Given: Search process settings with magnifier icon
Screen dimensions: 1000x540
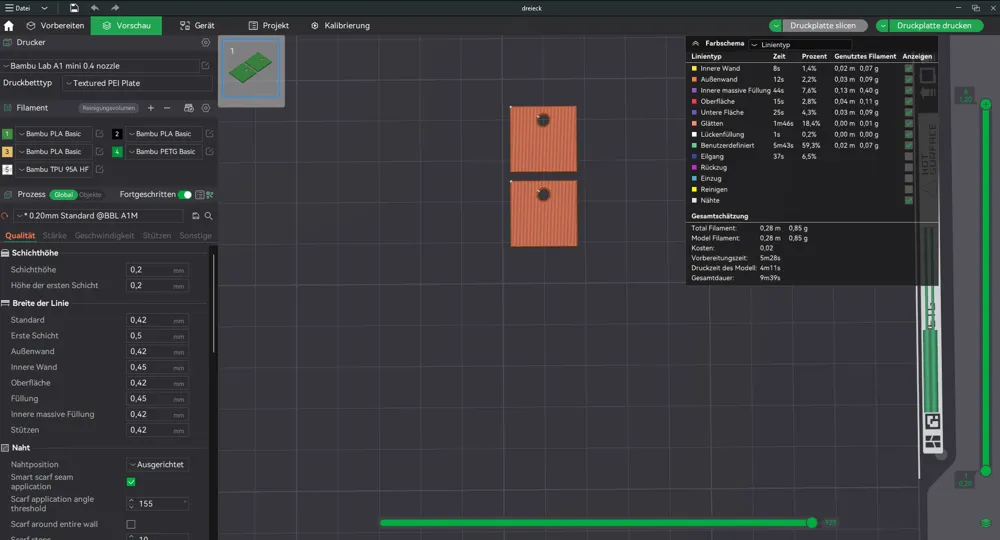Looking at the screenshot, I should [x=209, y=216].
